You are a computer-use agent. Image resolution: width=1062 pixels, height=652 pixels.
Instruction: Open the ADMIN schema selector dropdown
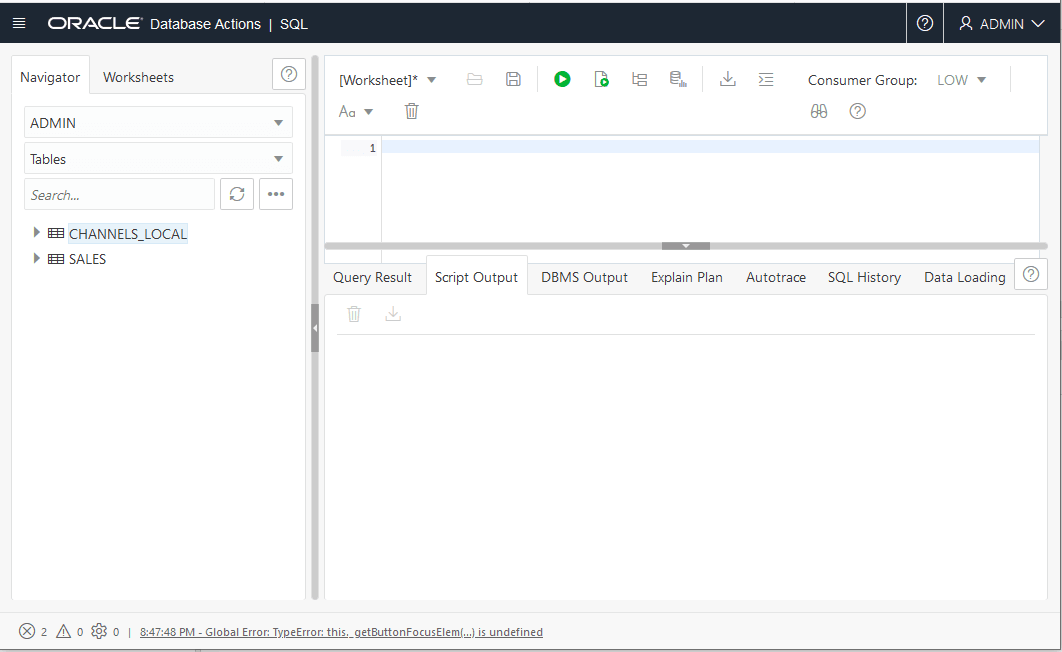[157, 121]
